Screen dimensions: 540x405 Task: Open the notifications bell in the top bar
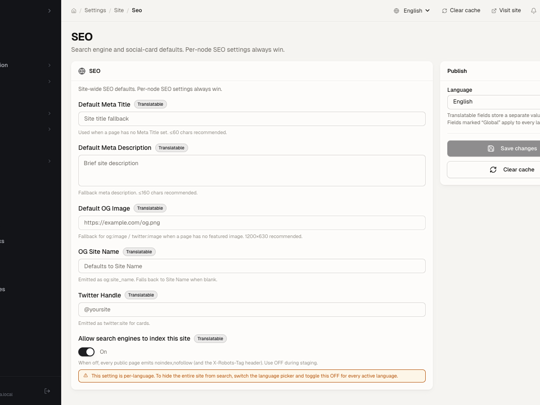pyautogui.click(x=533, y=11)
